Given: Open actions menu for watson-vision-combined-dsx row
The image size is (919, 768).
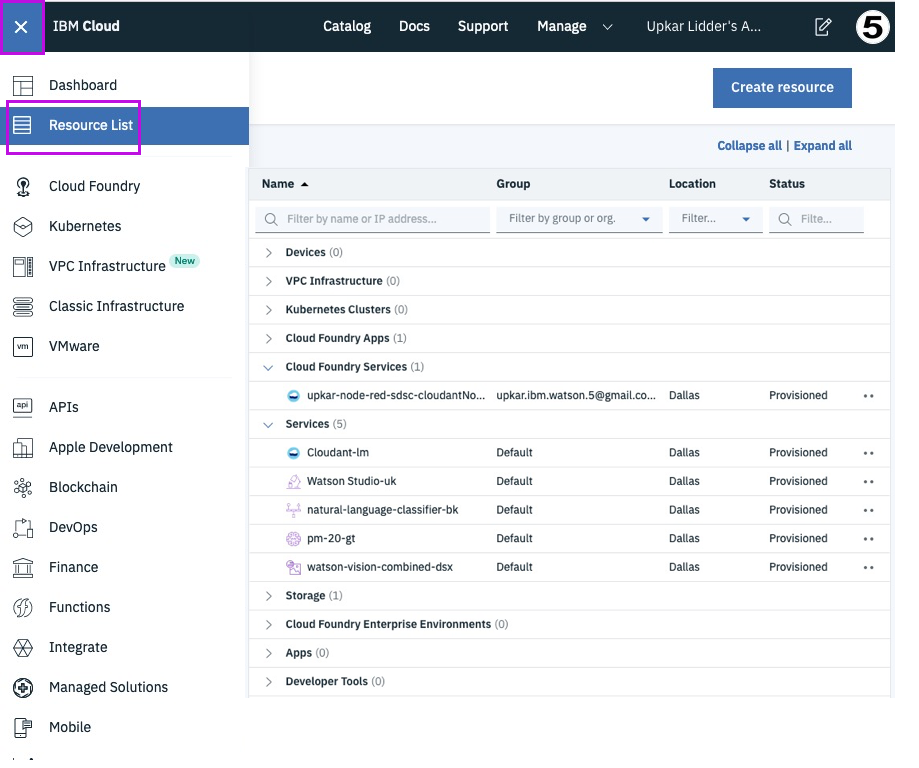Looking at the screenshot, I should pyautogui.click(x=869, y=567).
